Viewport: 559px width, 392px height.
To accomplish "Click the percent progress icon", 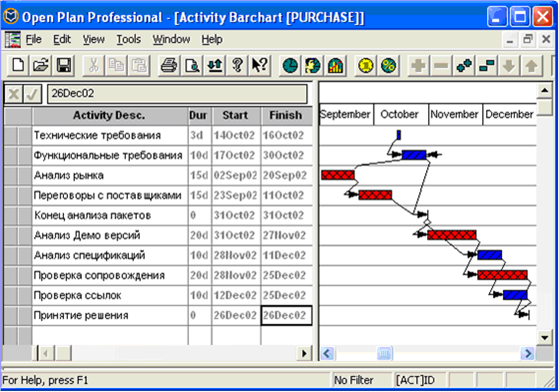I will 389,66.
